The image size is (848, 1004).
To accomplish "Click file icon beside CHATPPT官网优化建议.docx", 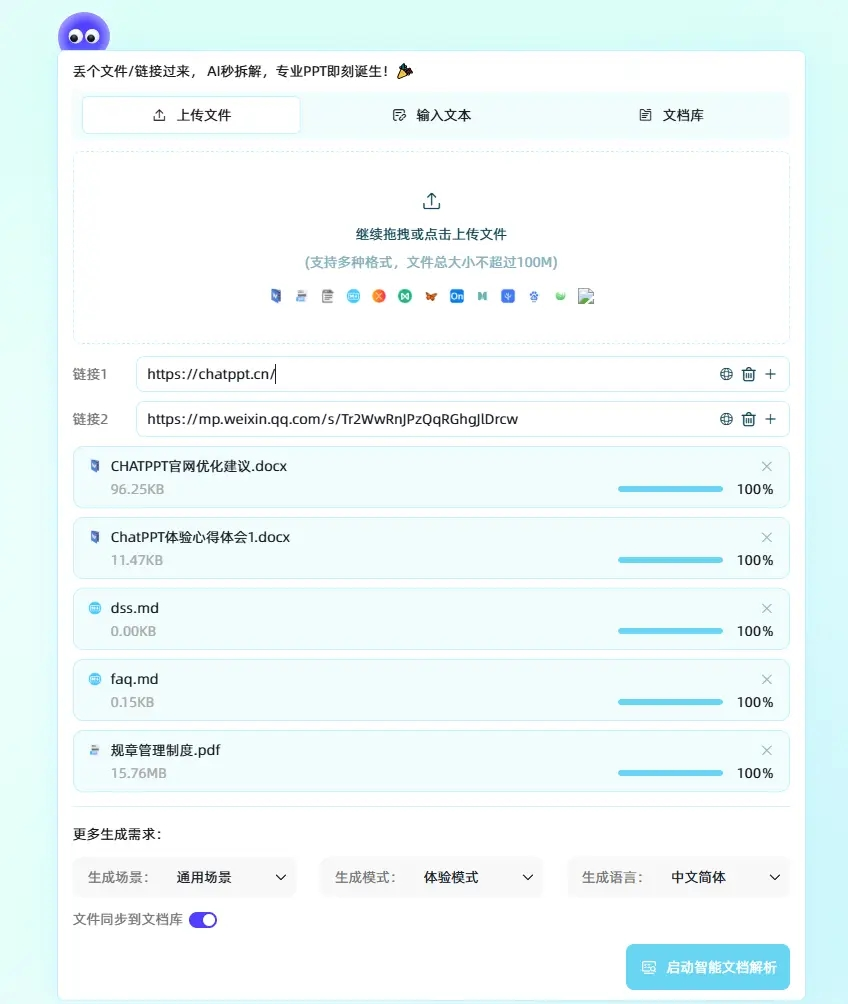I will [x=95, y=466].
